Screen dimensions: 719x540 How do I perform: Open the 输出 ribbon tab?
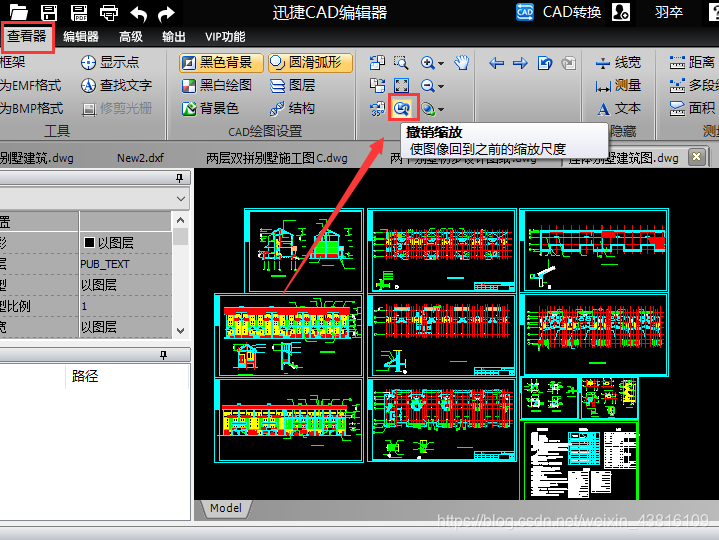click(174, 37)
